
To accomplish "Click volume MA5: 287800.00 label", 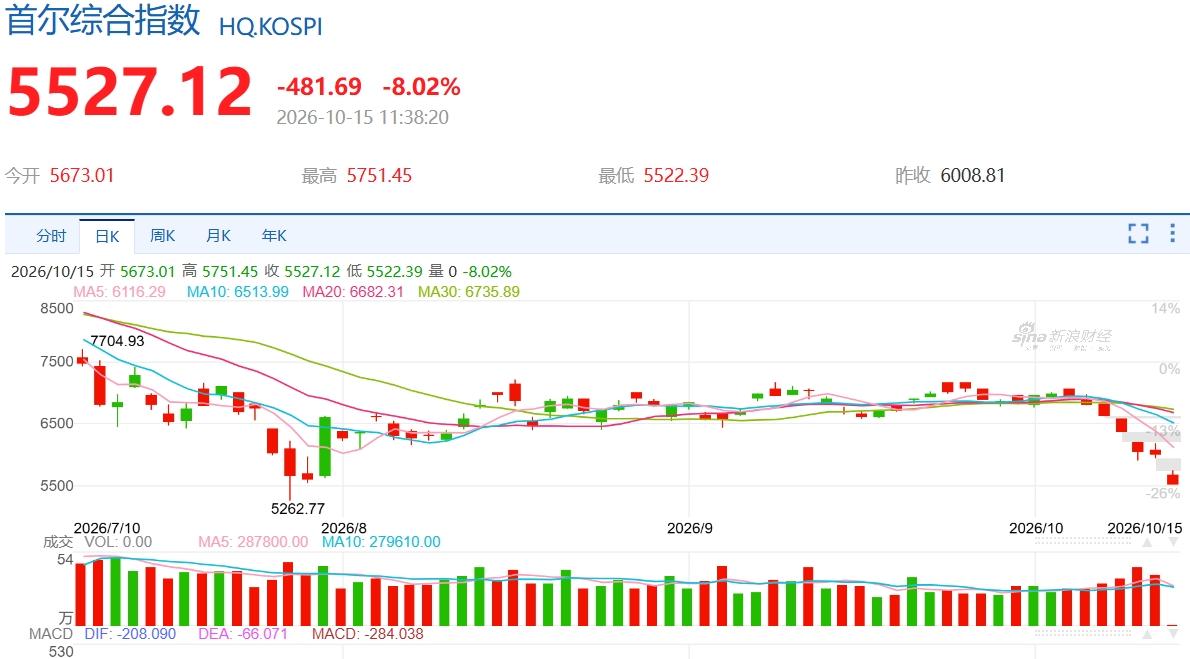I will (253, 542).
